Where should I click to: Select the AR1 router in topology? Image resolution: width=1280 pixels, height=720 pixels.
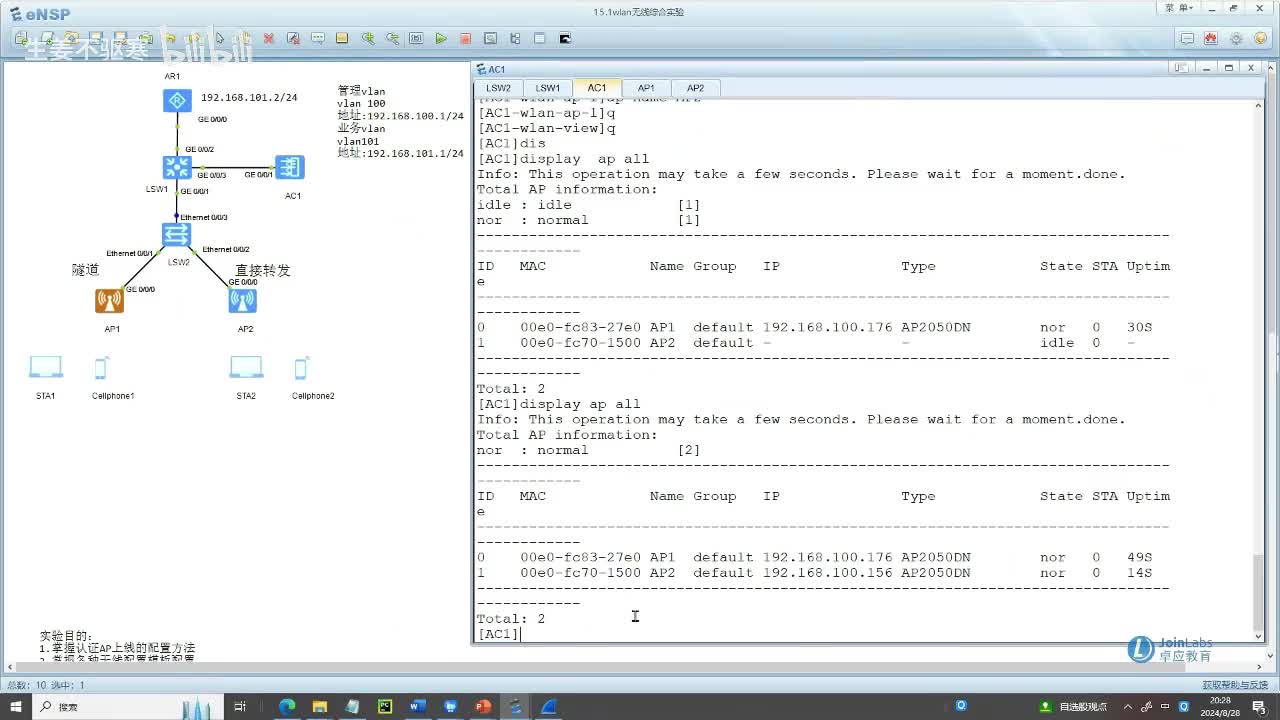[177, 101]
